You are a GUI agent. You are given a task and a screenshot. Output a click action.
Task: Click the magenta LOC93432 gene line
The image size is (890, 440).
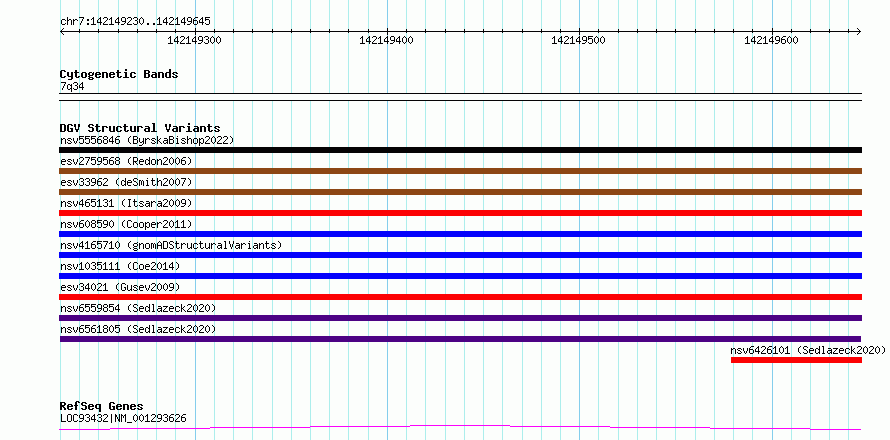pyautogui.click(x=460, y=428)
